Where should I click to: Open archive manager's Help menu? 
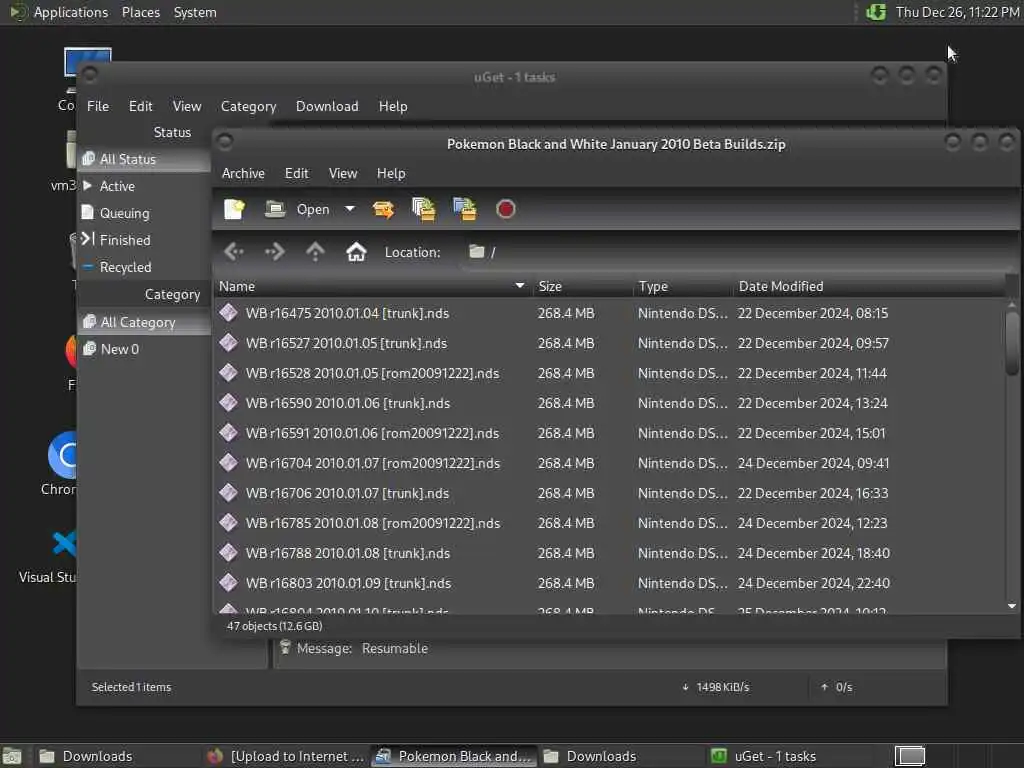tap(391, 173)
